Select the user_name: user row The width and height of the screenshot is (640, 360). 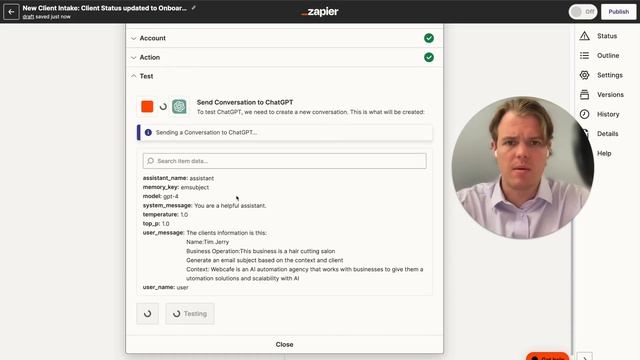(165, 287)
